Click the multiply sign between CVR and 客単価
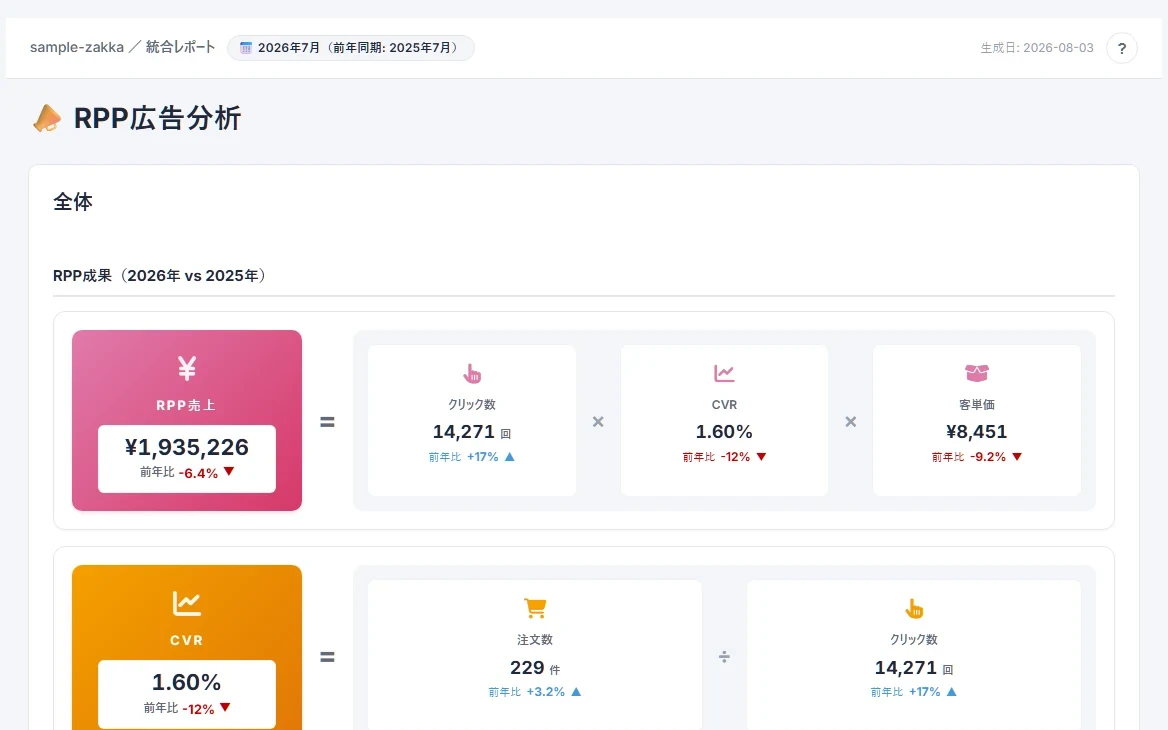 point(851,422)
